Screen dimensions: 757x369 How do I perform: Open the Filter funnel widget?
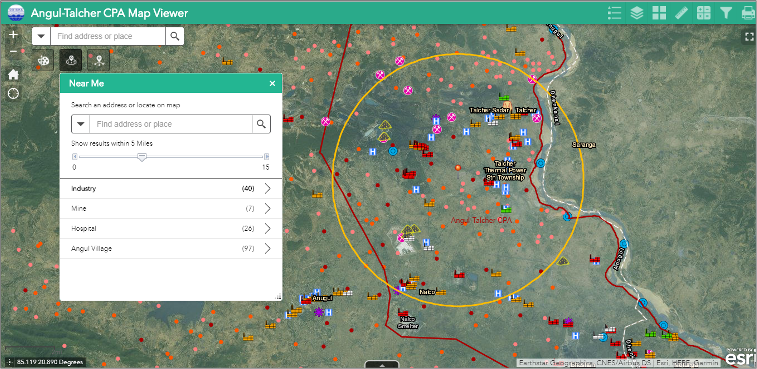[x=726, y=13]
